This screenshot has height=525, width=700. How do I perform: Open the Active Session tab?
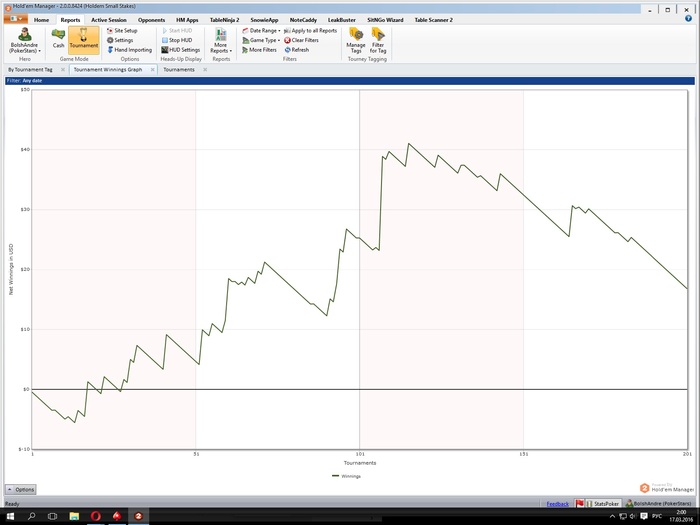click(108, 20)
